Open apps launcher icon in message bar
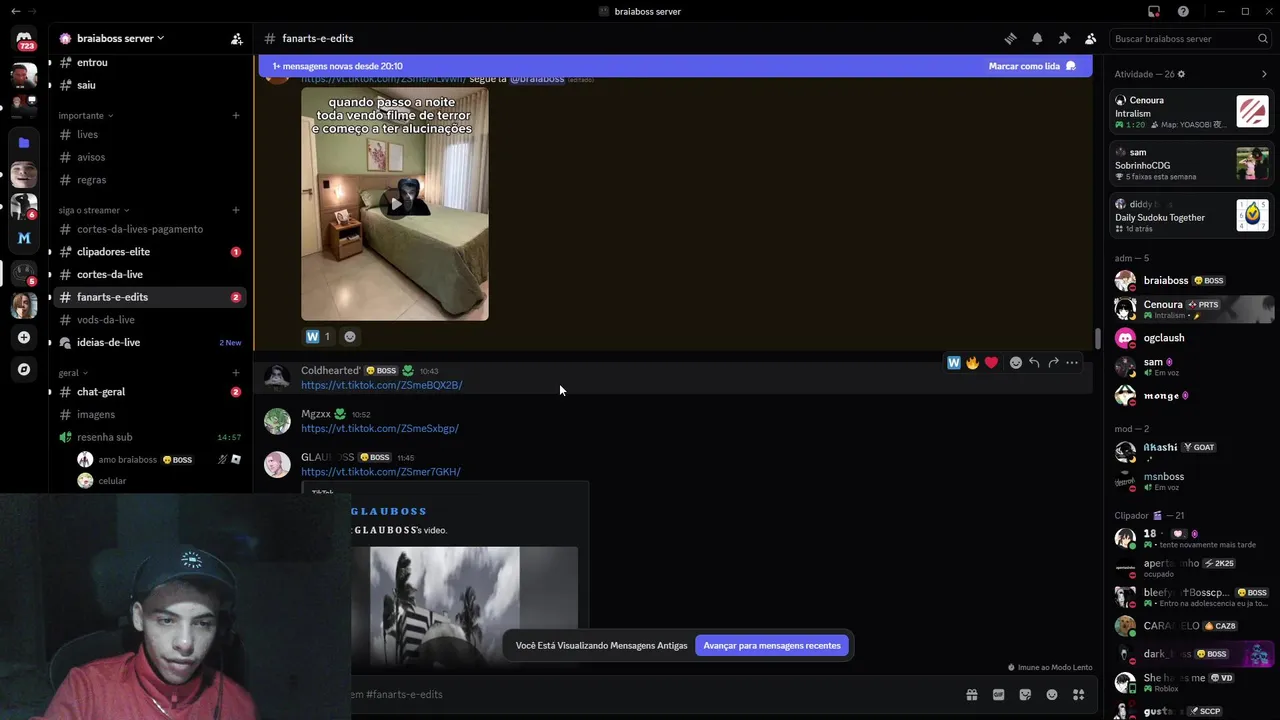Screen dimensions: 1280x720 click(1079, 694)
